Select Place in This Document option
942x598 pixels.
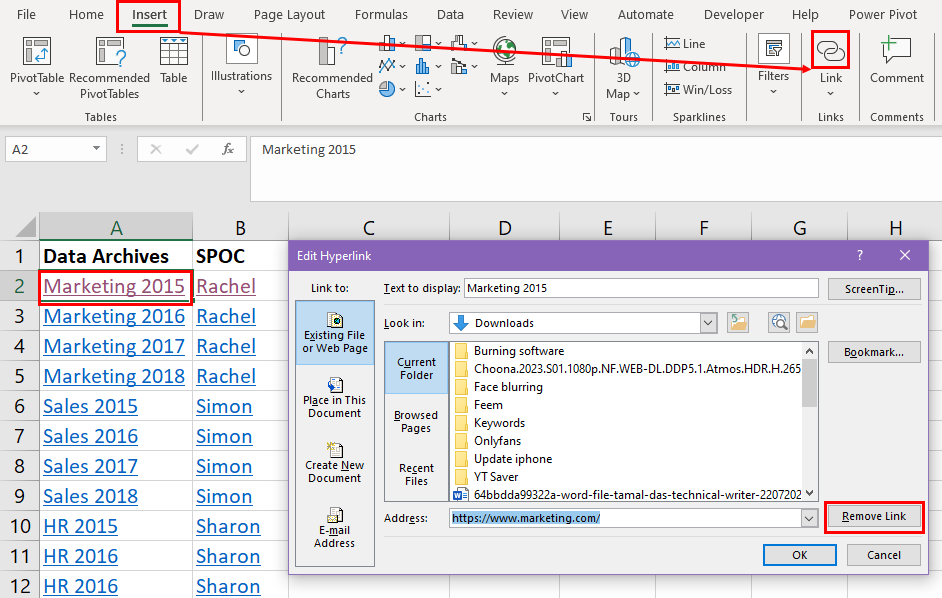pyautogui.click(x=335, y=398)
